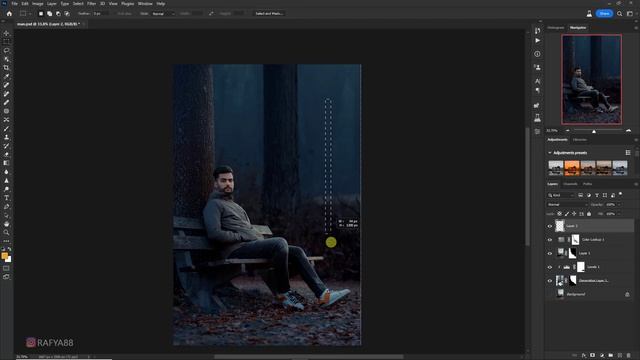Screen dimensions: 640x360
Task: Select the Background layer thumbnail
Action: (x=560, y=294)
